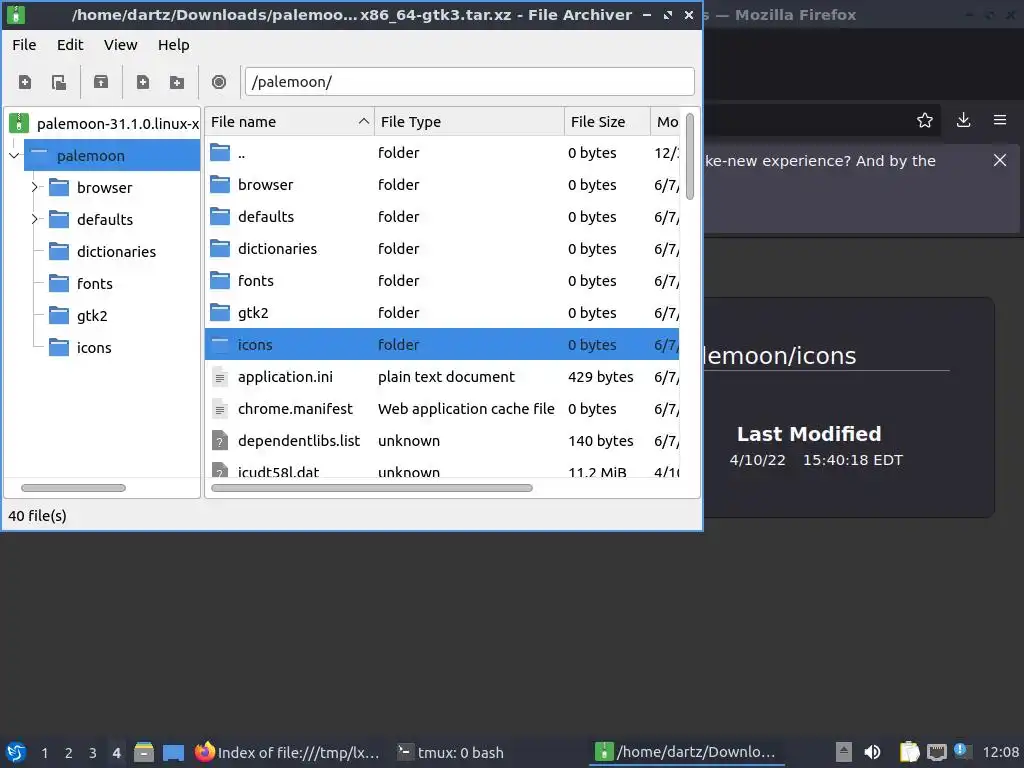Click the Stop operation toolbar icon
The height and width of the screenshot is (768, 1024).
[x=219, y=82]
